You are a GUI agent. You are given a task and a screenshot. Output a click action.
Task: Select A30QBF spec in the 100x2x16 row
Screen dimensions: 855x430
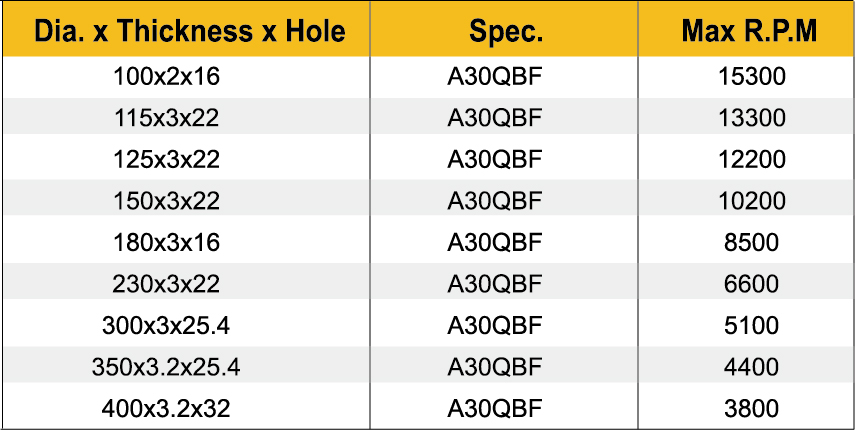[x=495, y=77]
